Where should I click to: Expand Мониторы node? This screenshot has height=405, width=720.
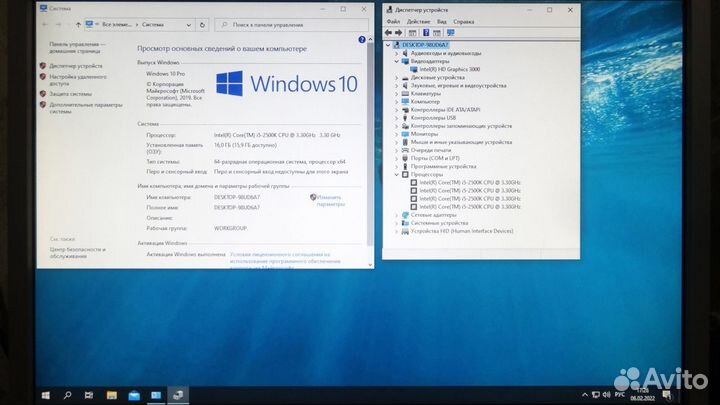coord(397,134)
